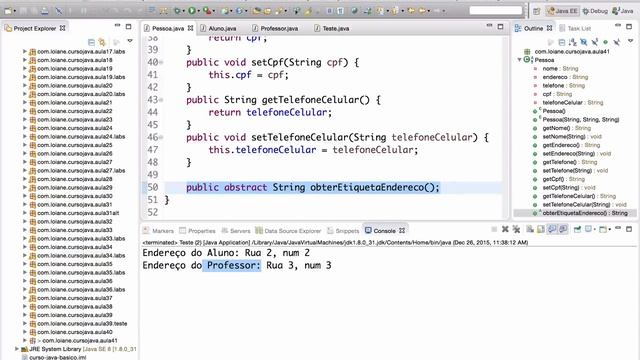Toggle Hide Fields in Outline toolbar
The width and height of the screenshot is (640, 360).
(584, 42)
